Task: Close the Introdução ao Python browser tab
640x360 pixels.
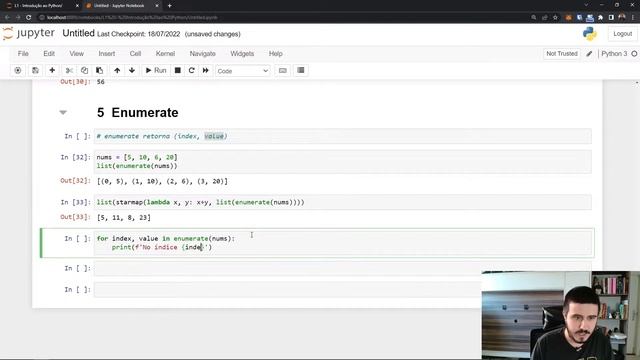Action: [x=77, y=6]
